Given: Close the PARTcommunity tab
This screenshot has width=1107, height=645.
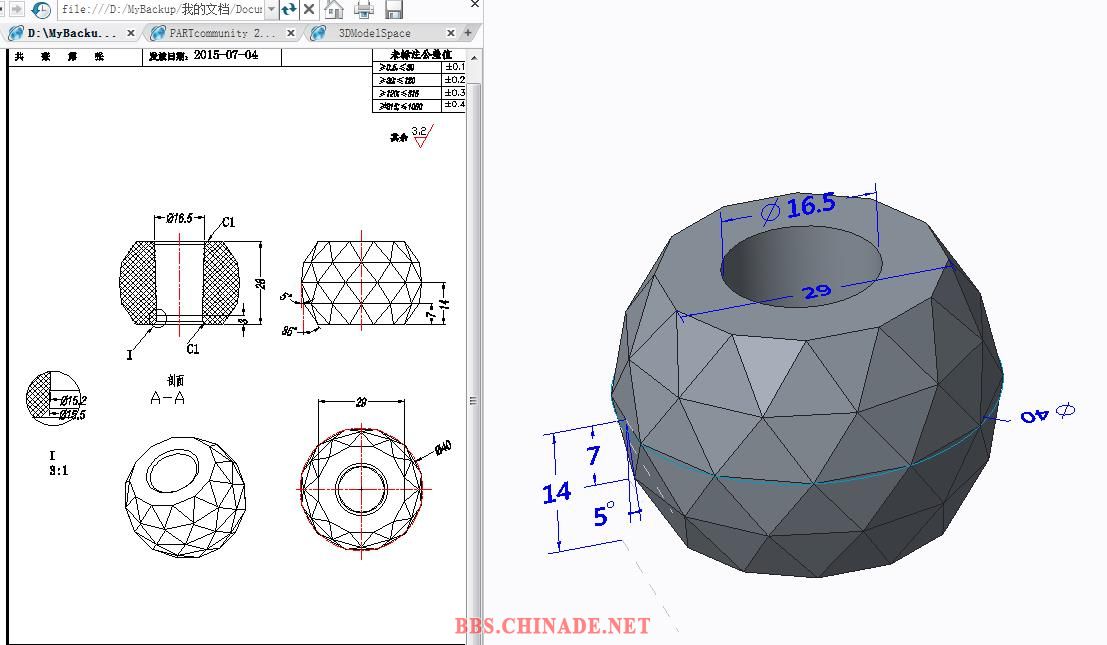Looking at the screenshot, I should [x=291, y=33].
